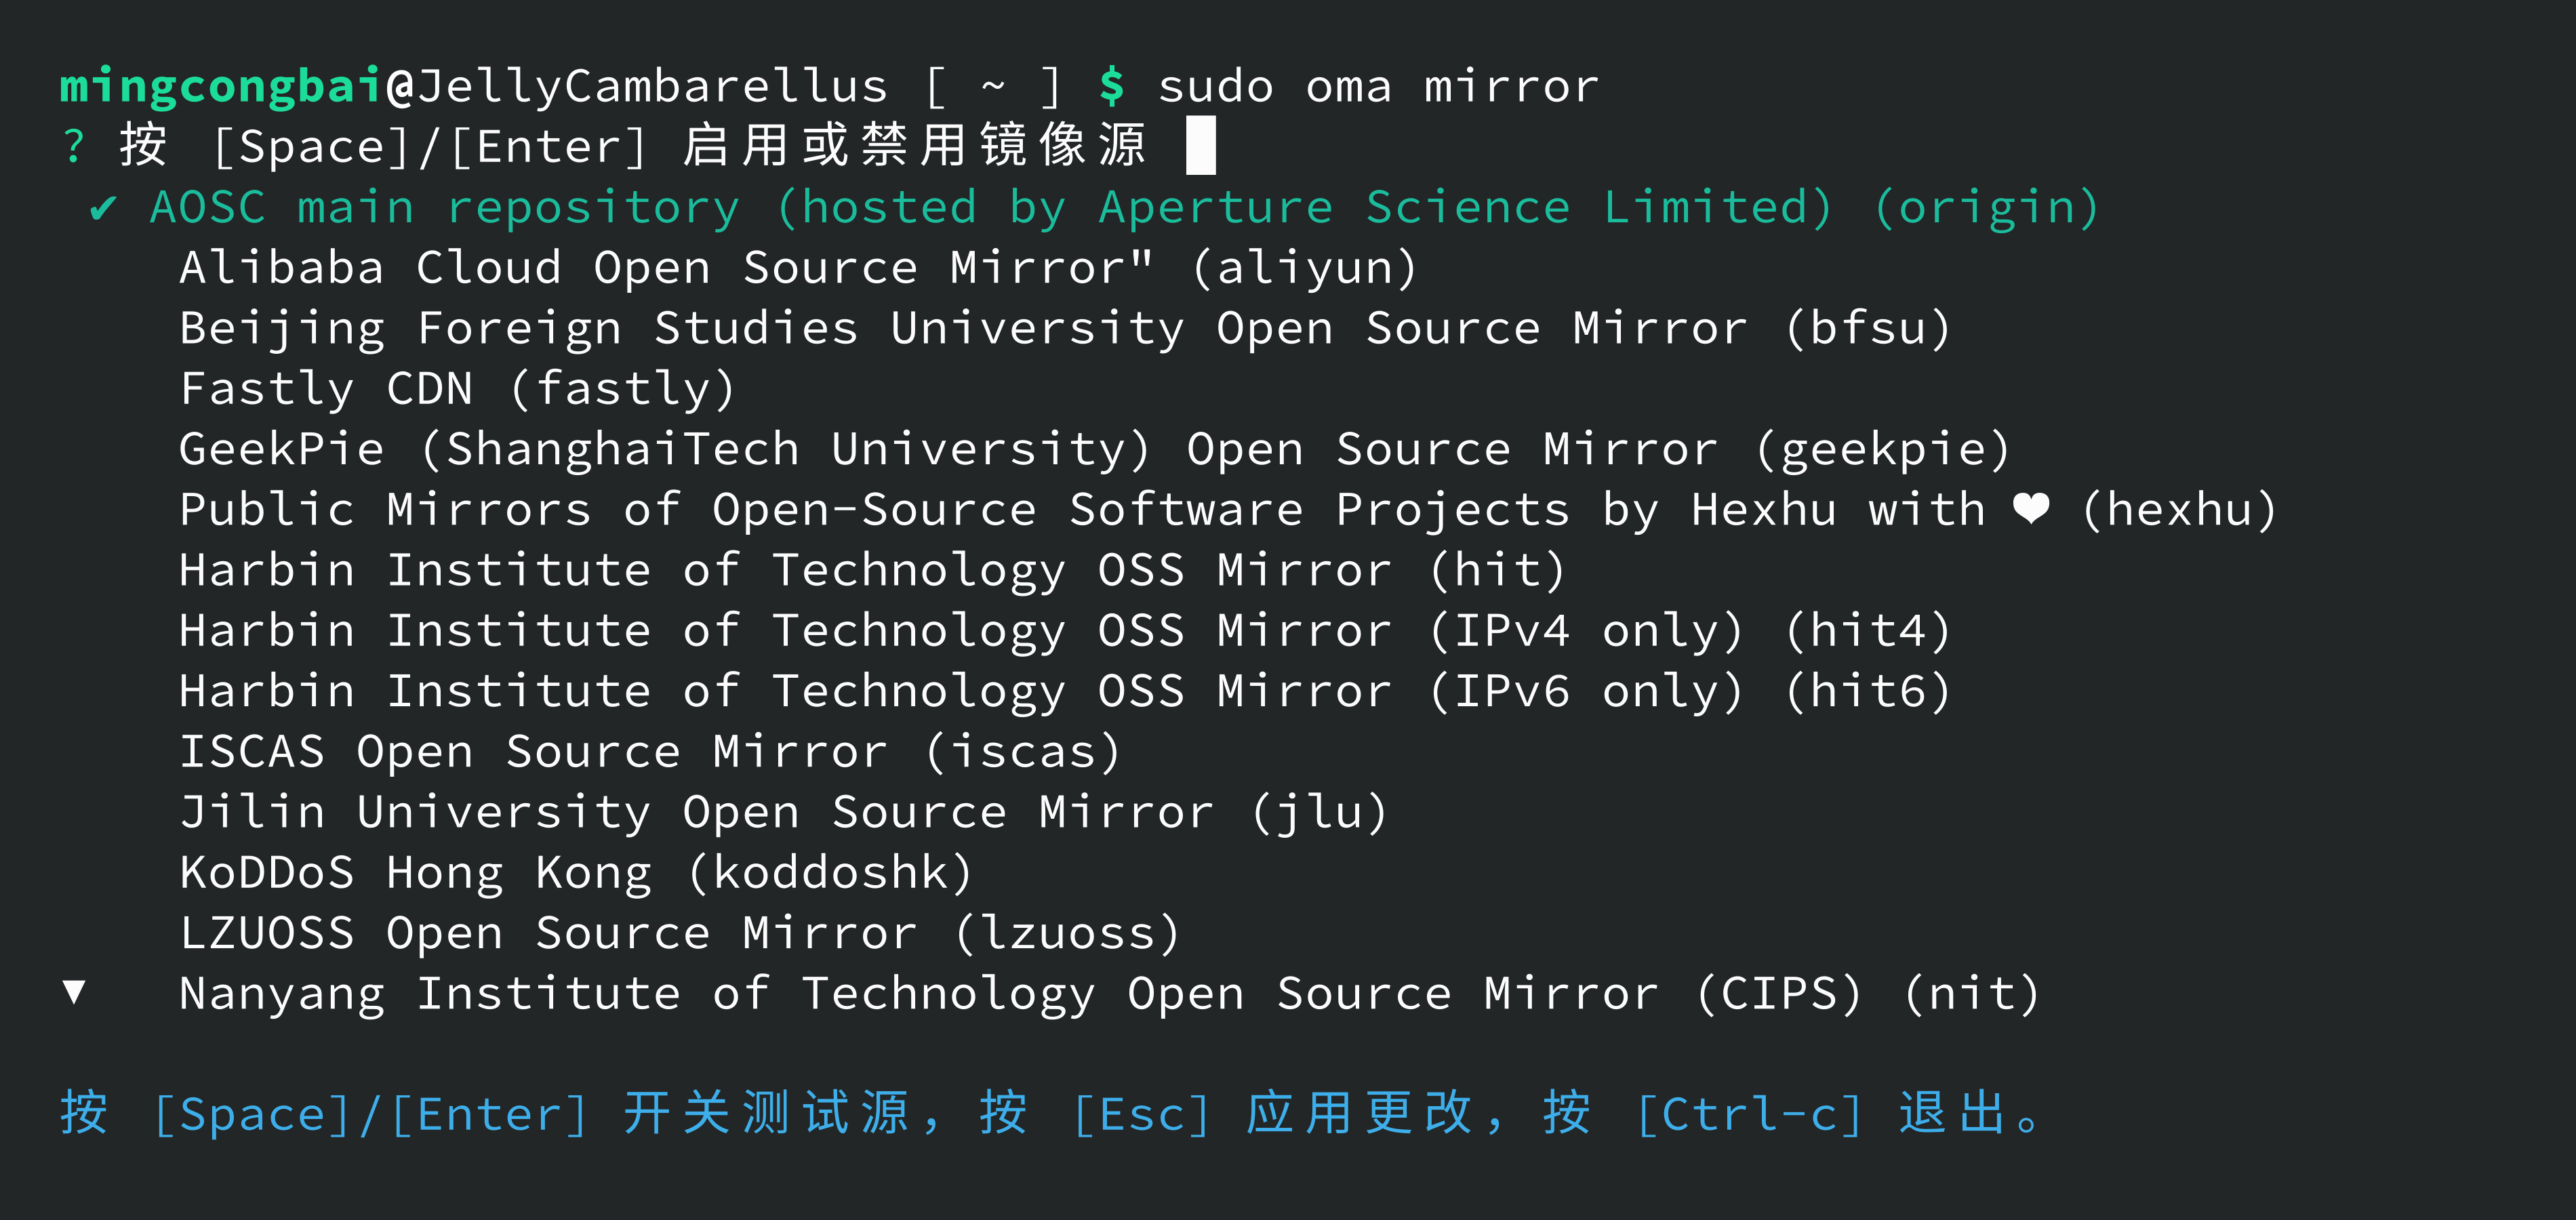This screenshot has width=2576, height=1220.
Task: Pick the Harbin IPv6 only mirror (hit6)
Action: coord(1064,691)
